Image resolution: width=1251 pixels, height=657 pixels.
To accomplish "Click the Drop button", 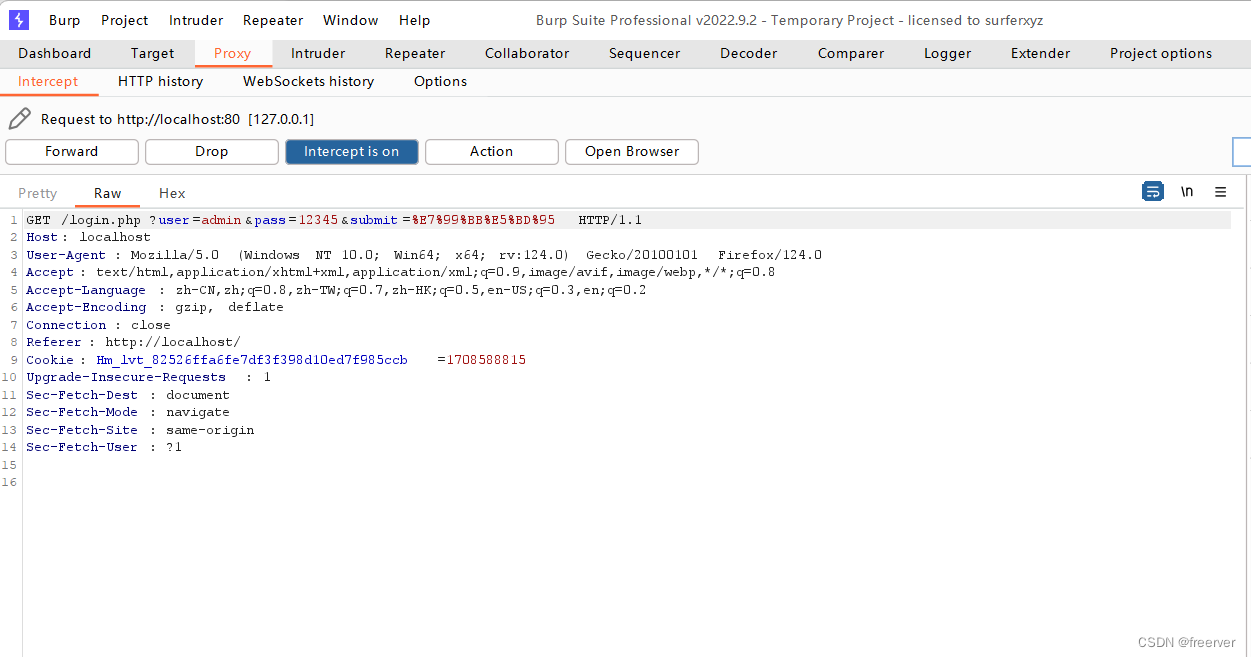I will [212, 152].
